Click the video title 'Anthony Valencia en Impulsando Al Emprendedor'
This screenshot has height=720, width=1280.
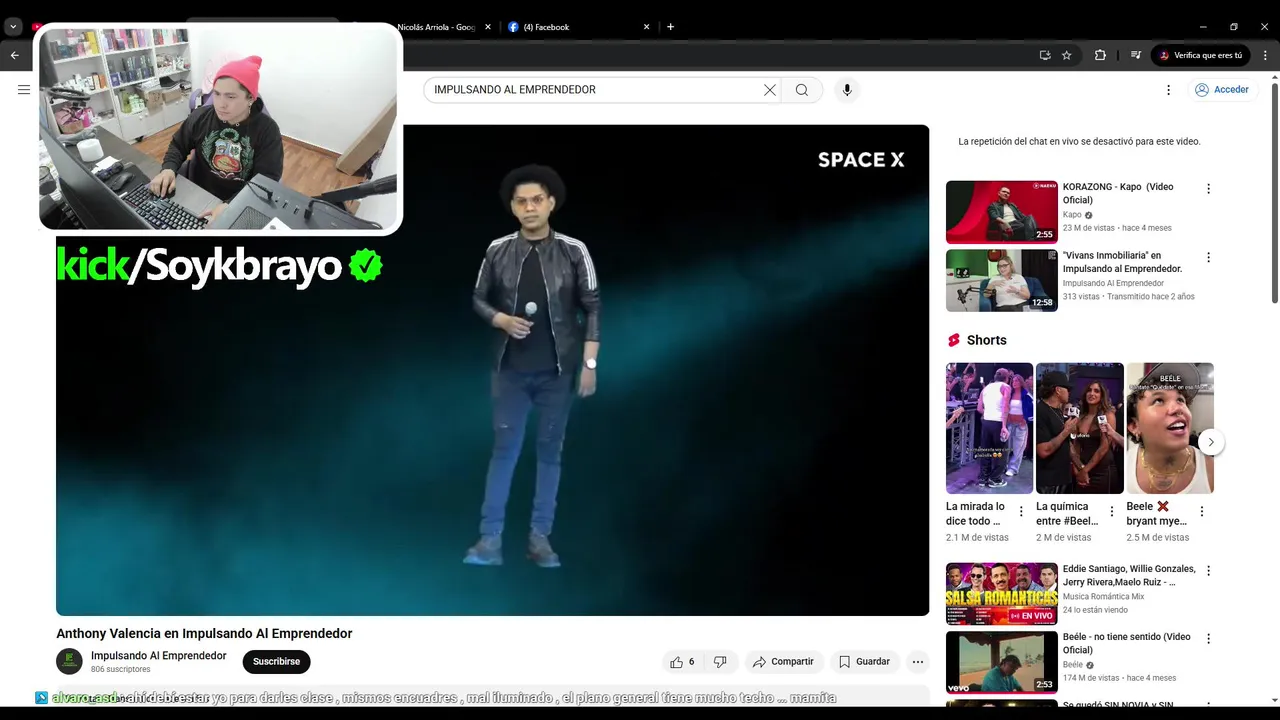coord(204,634)
